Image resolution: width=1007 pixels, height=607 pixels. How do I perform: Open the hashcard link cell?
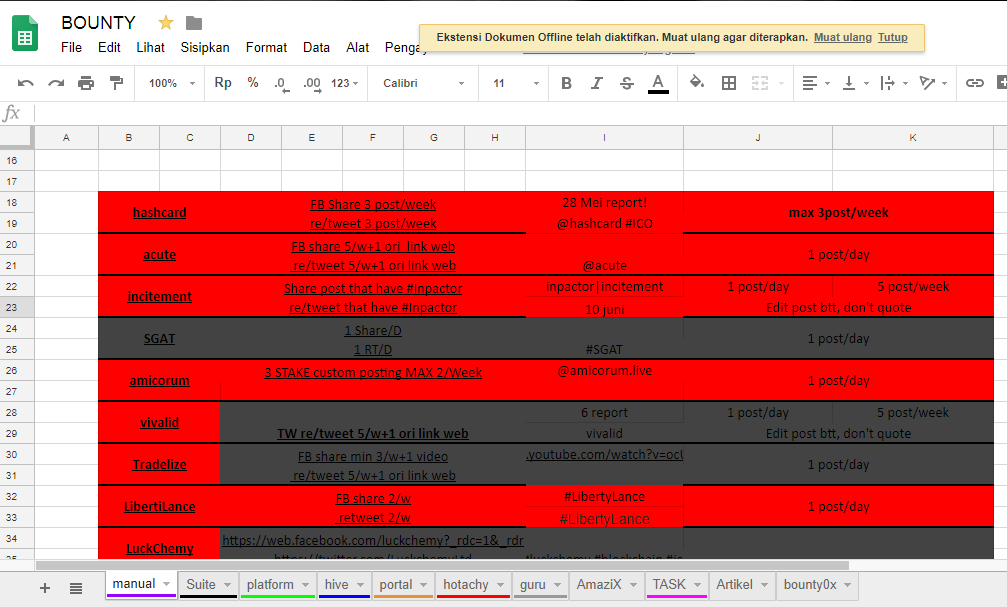[x=159, y=213]
